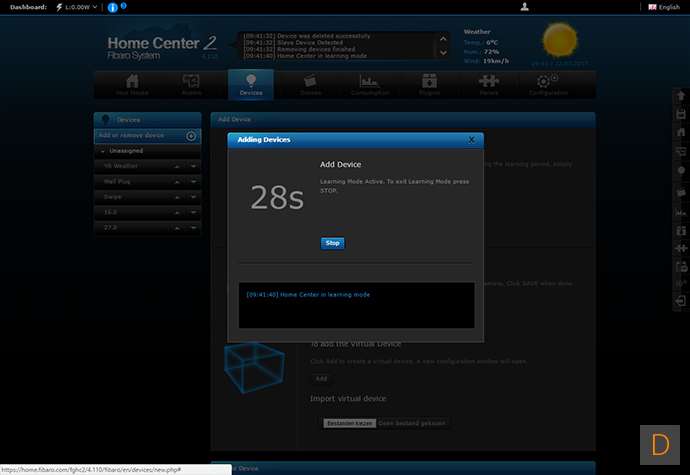Screen dimensions: 690x475
Task: Move YR Weather up
Action: [x=177, y=166]
